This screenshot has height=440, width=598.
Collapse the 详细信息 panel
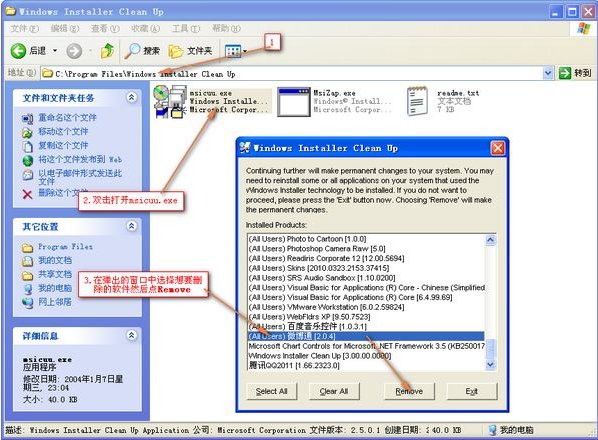[131, 336]
